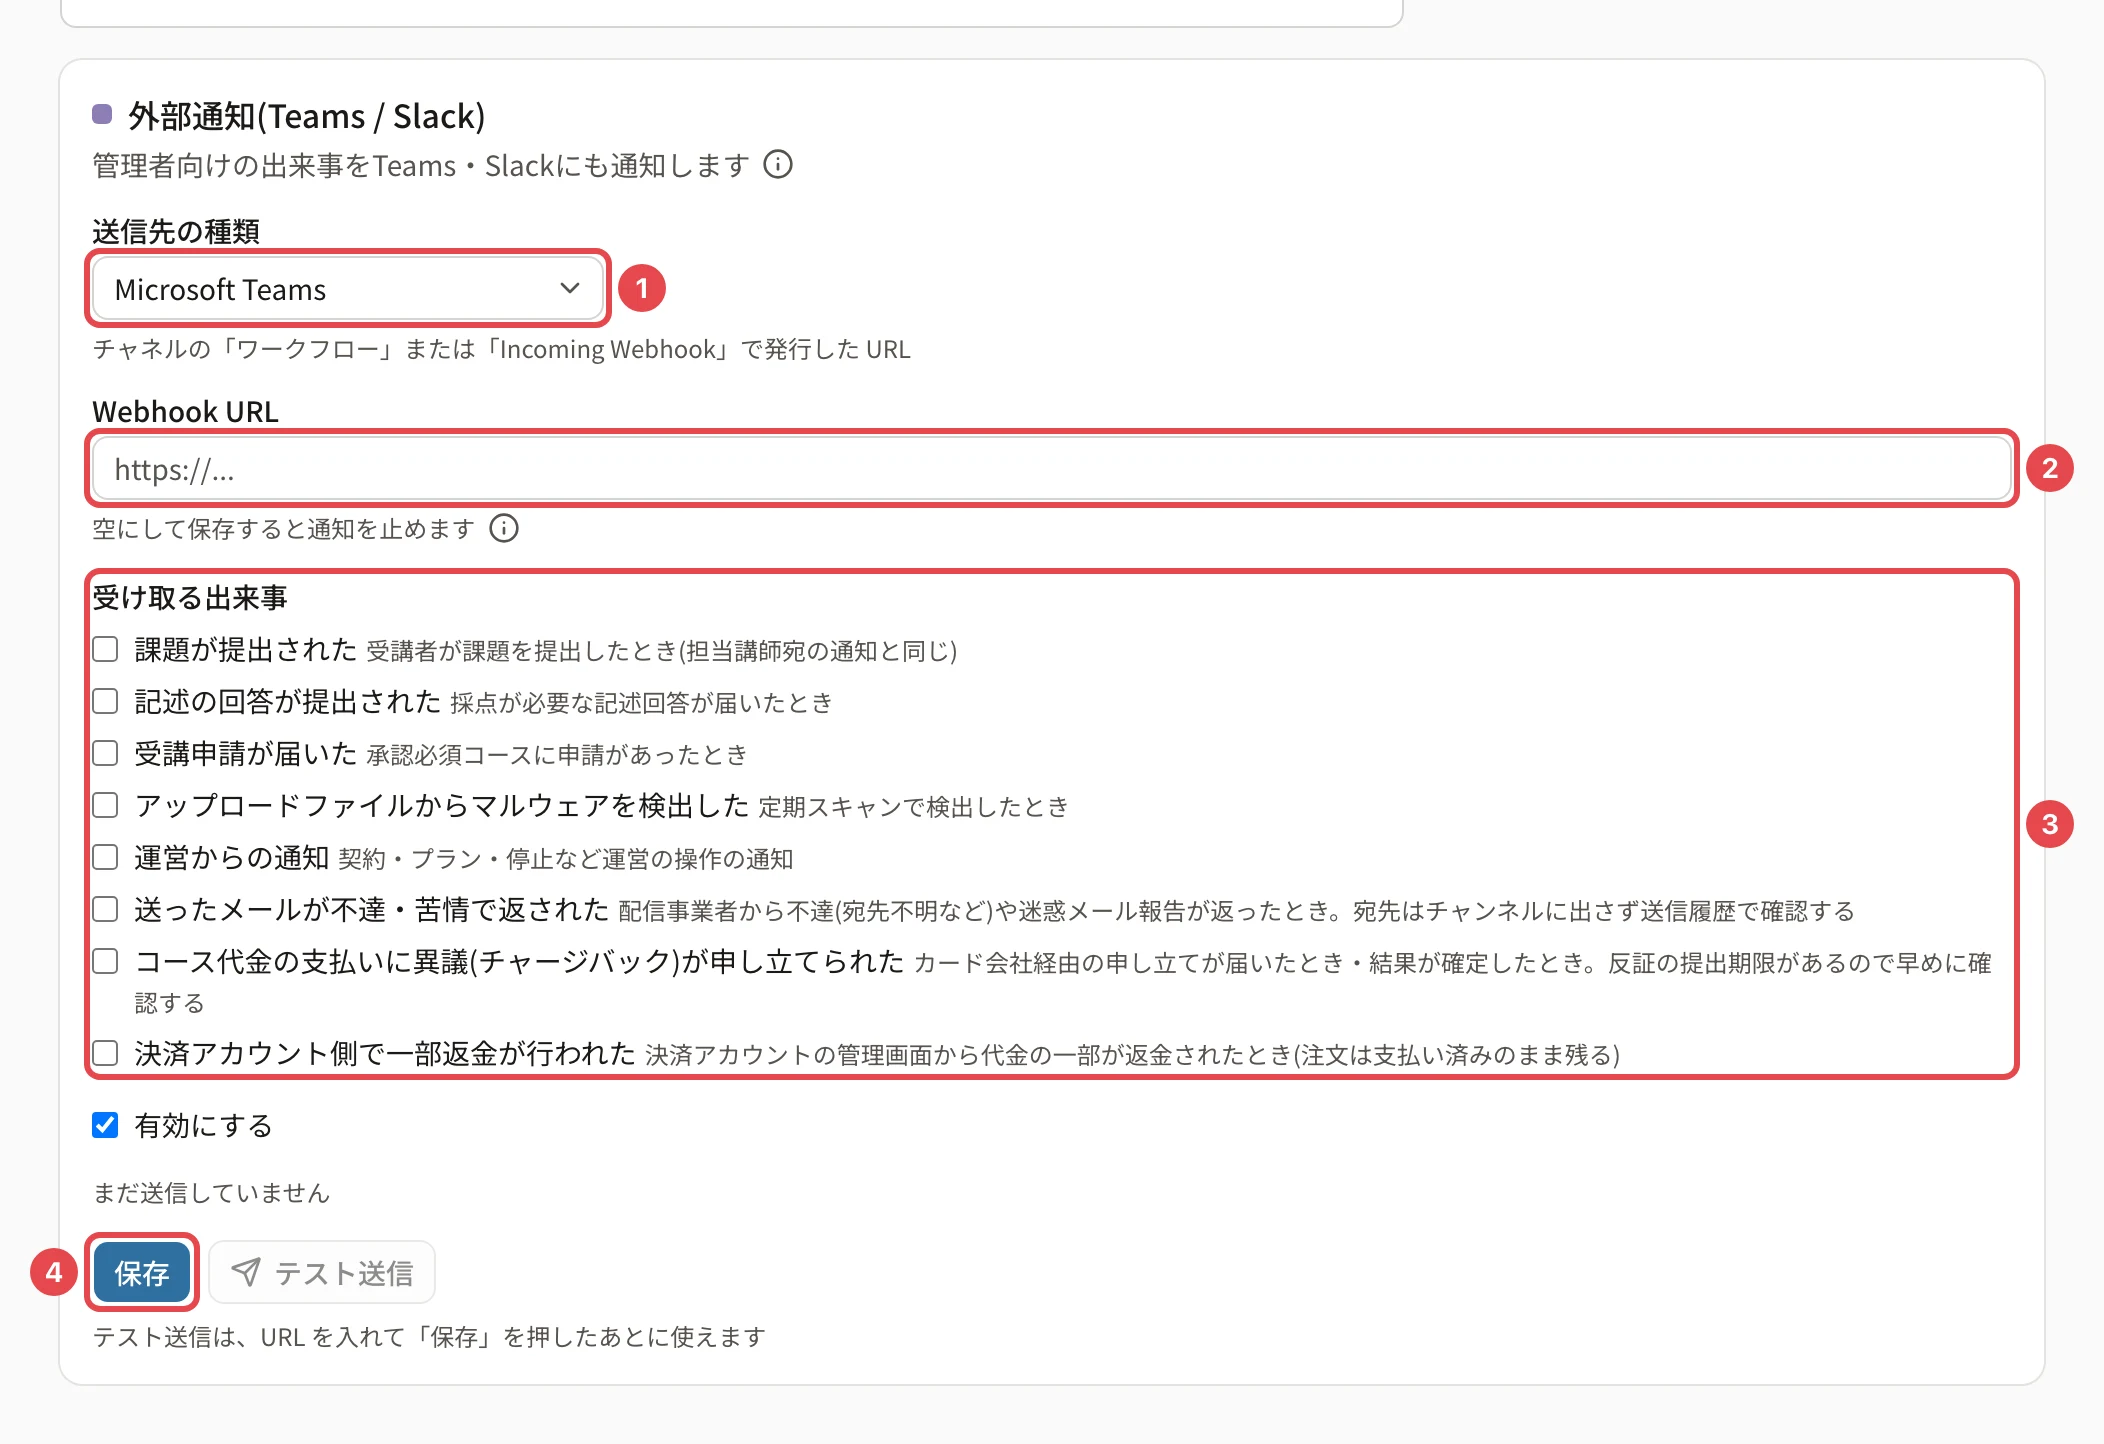This screenshot has height=1444, width=2104.
Task: Click the 保存 button
Action: pos(142,1272)
